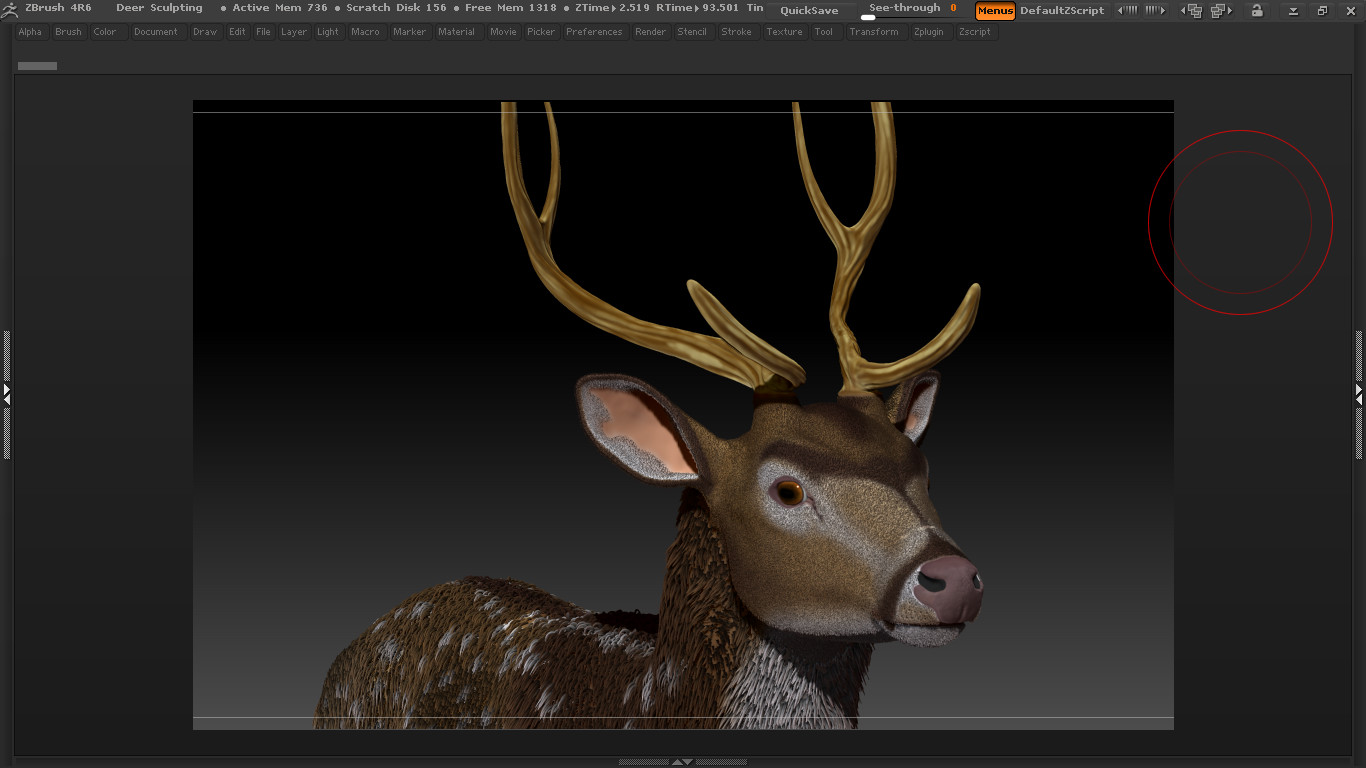Select the next UI layout icon
Image resolution: width=1366 pixels, height=768 pixels.
1221,9
